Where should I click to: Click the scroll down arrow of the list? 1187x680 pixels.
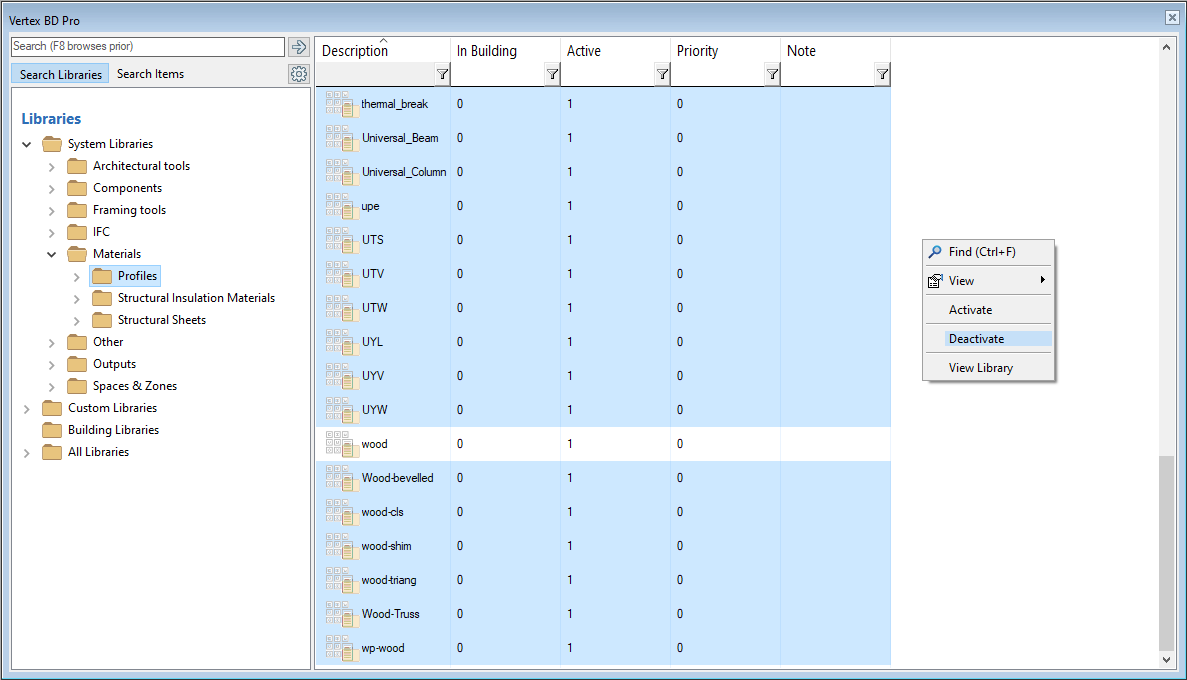tap(1166, 660)
